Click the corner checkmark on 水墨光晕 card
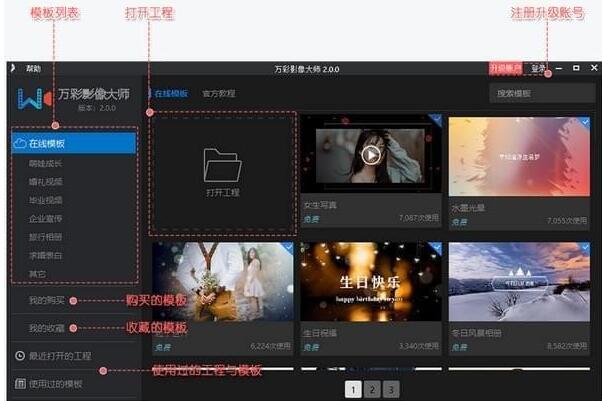The image size is (602, 401). coord(584,123)
